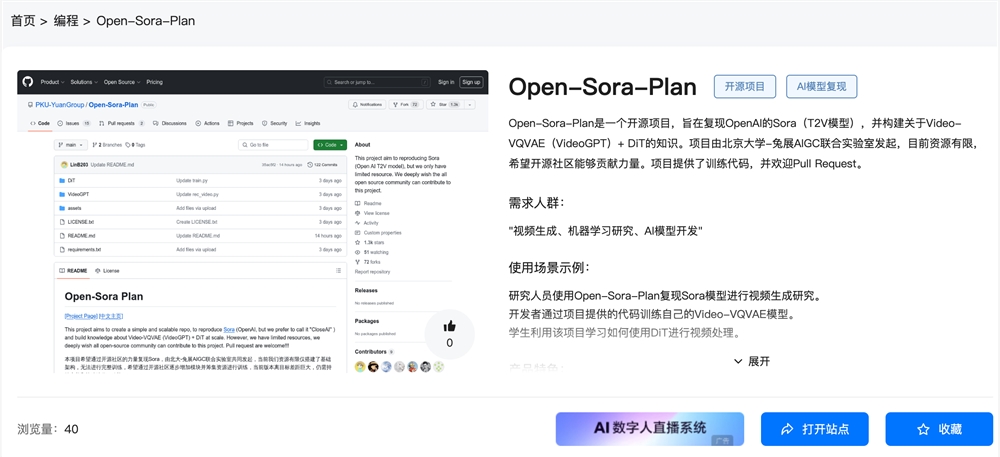Viewport: 1000px width, 457px height.
Task: Open the 编程 breadcrumb category
Action: (x=66, y=20)
